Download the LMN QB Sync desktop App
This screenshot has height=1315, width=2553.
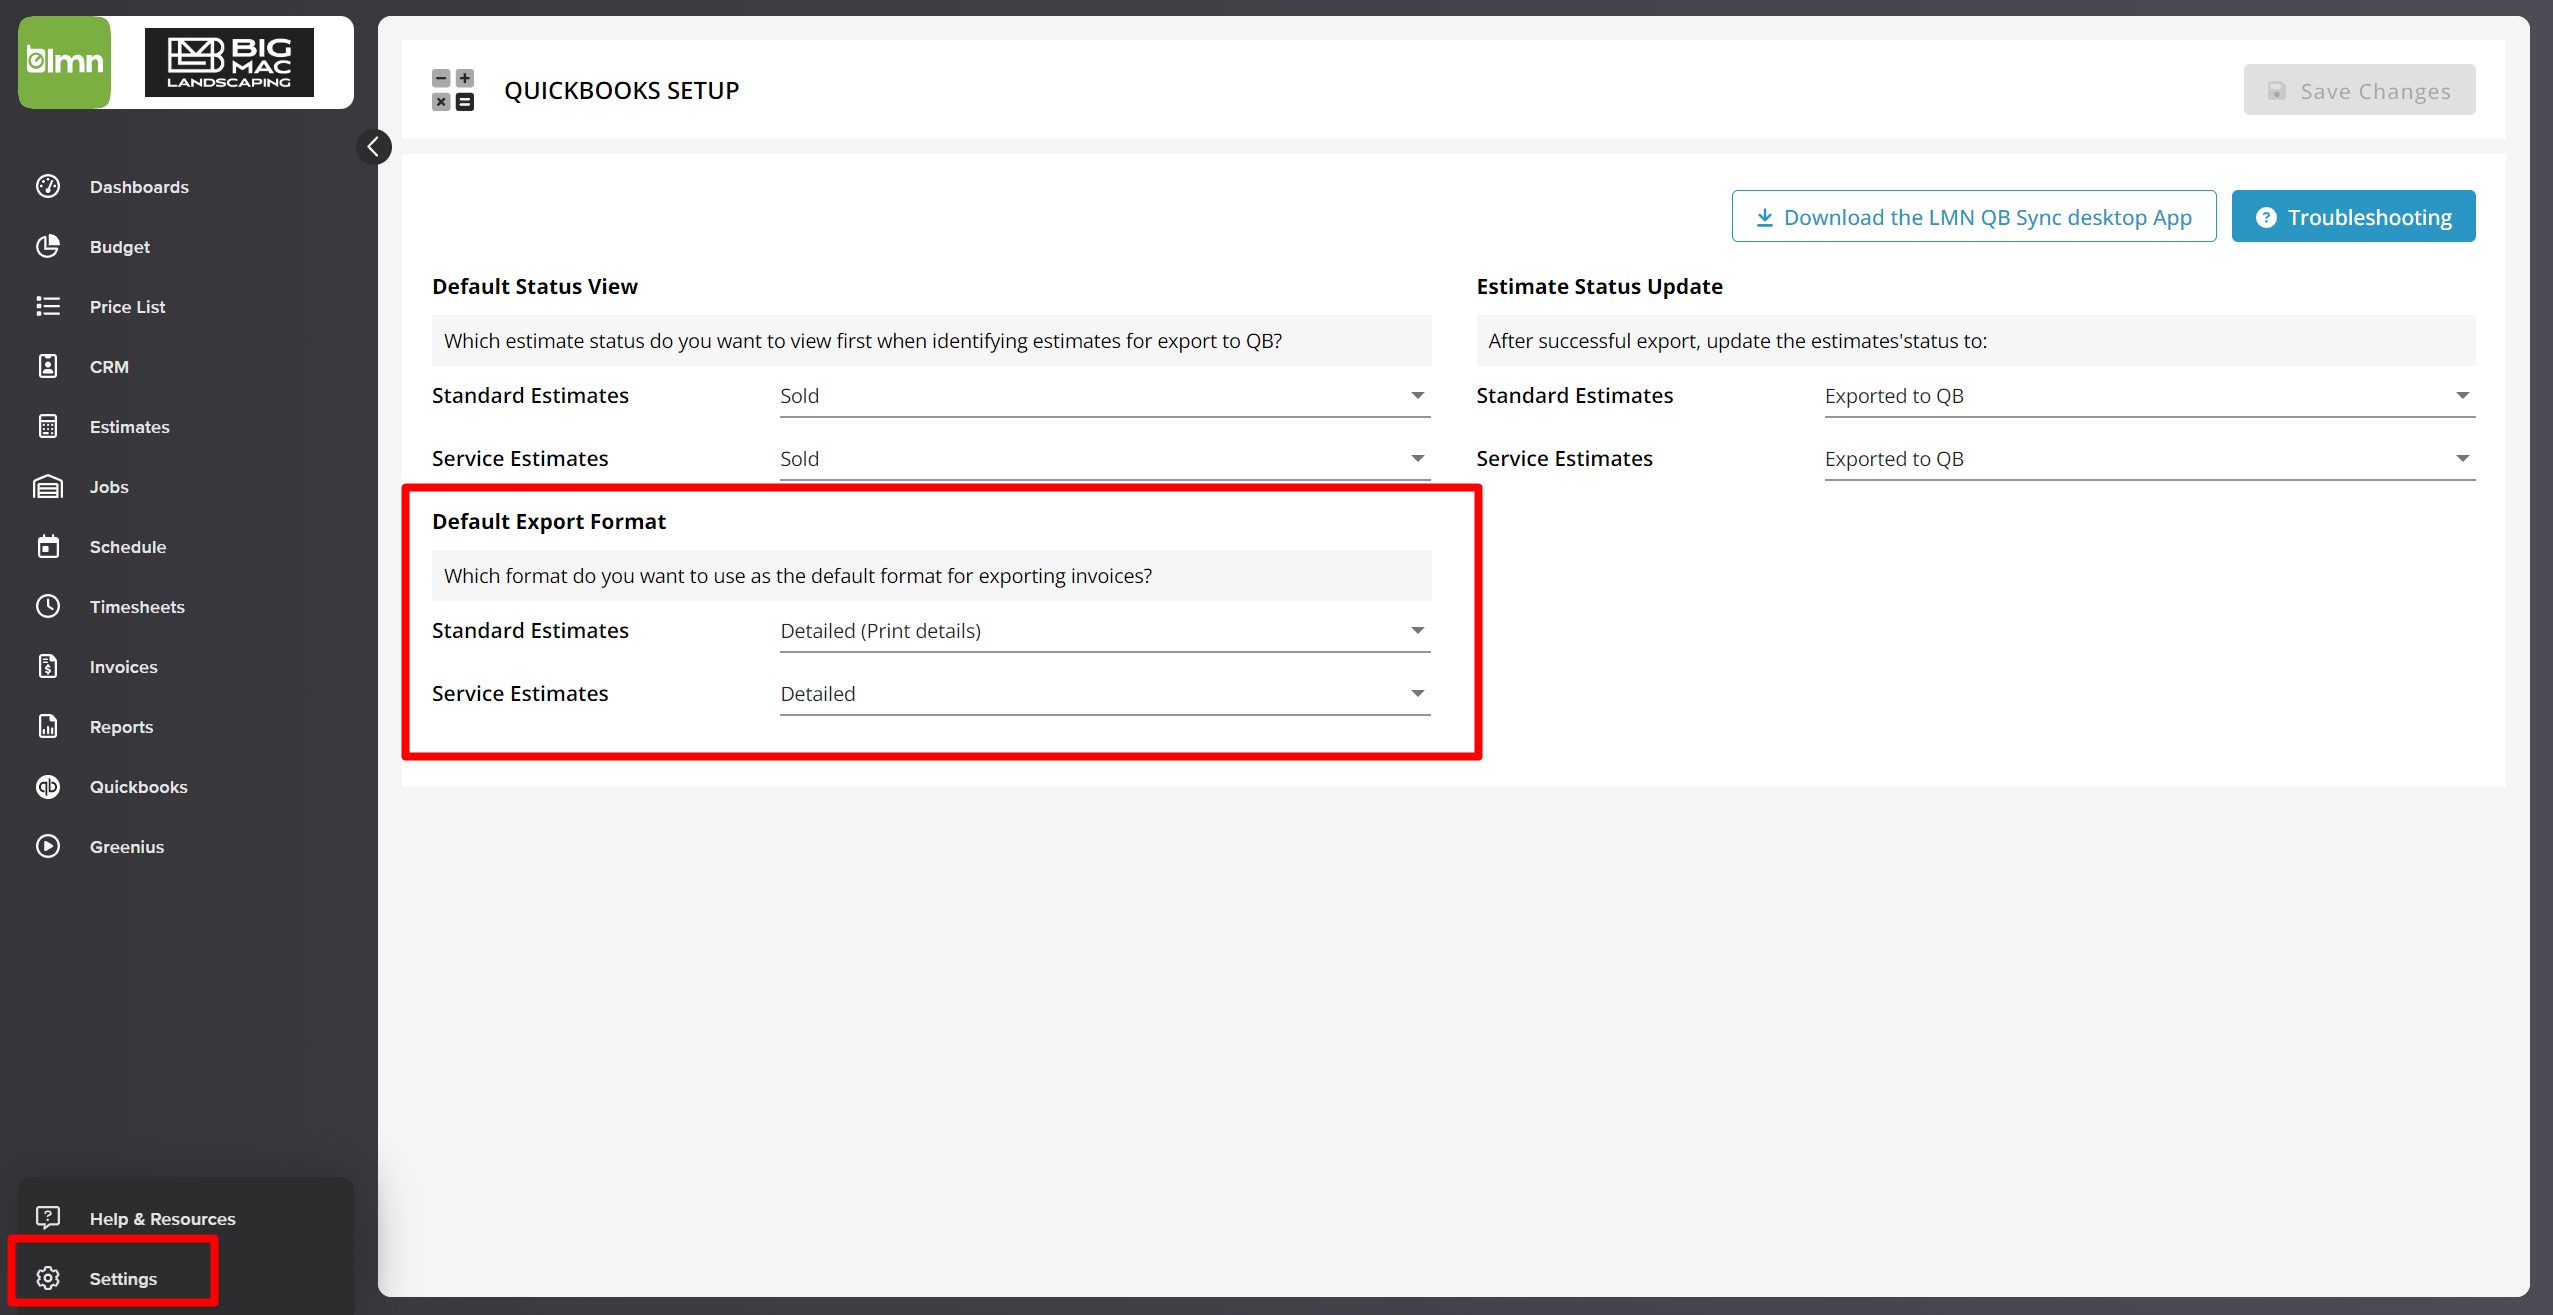(x=1974, y=216)
